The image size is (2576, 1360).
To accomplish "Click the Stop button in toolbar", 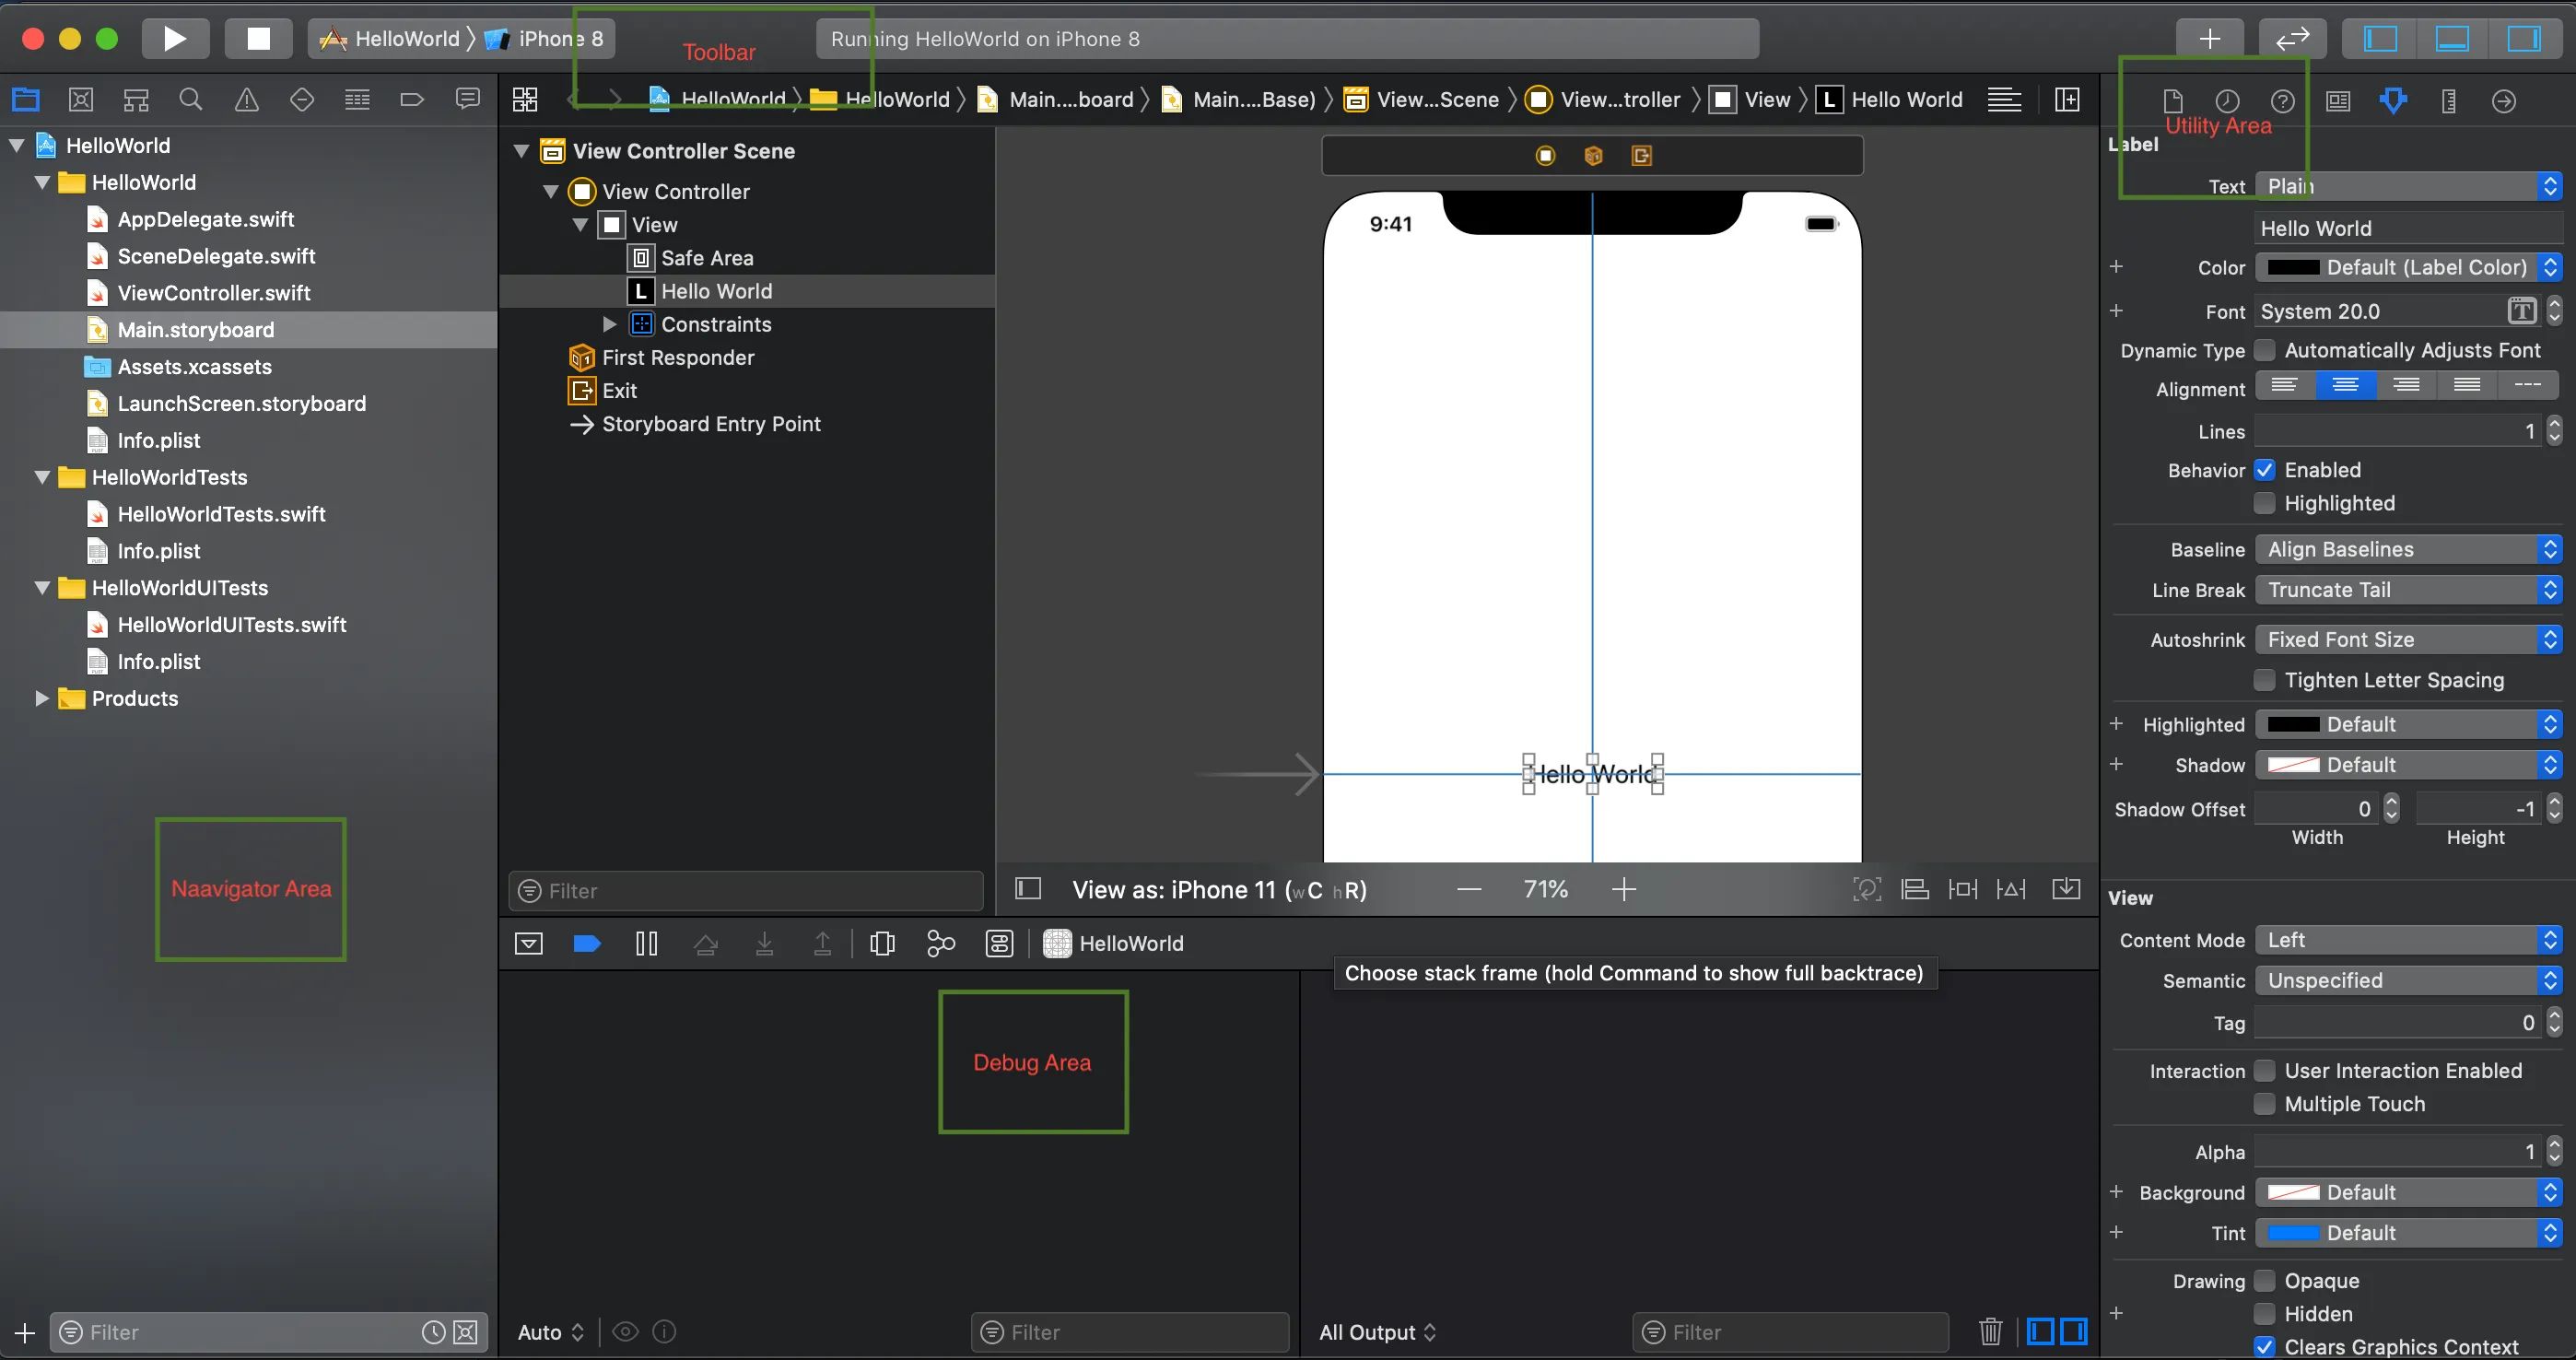I will (x=258, y=39).
